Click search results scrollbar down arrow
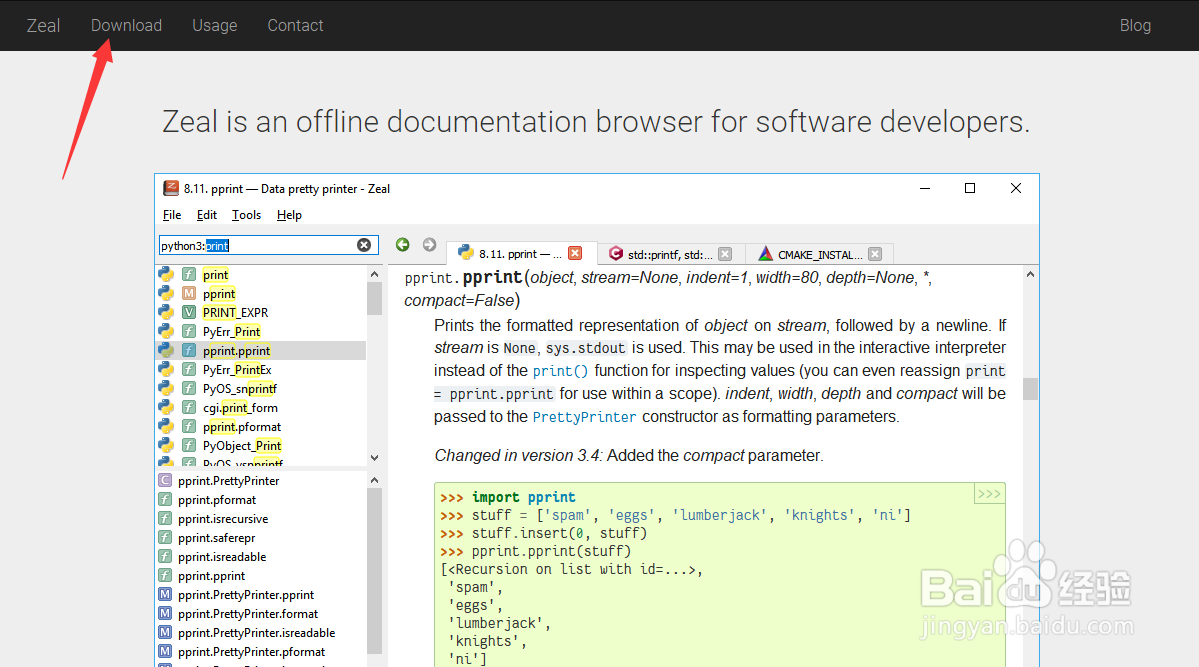This screenshot has width=1199, height=667. coord(374,457)
